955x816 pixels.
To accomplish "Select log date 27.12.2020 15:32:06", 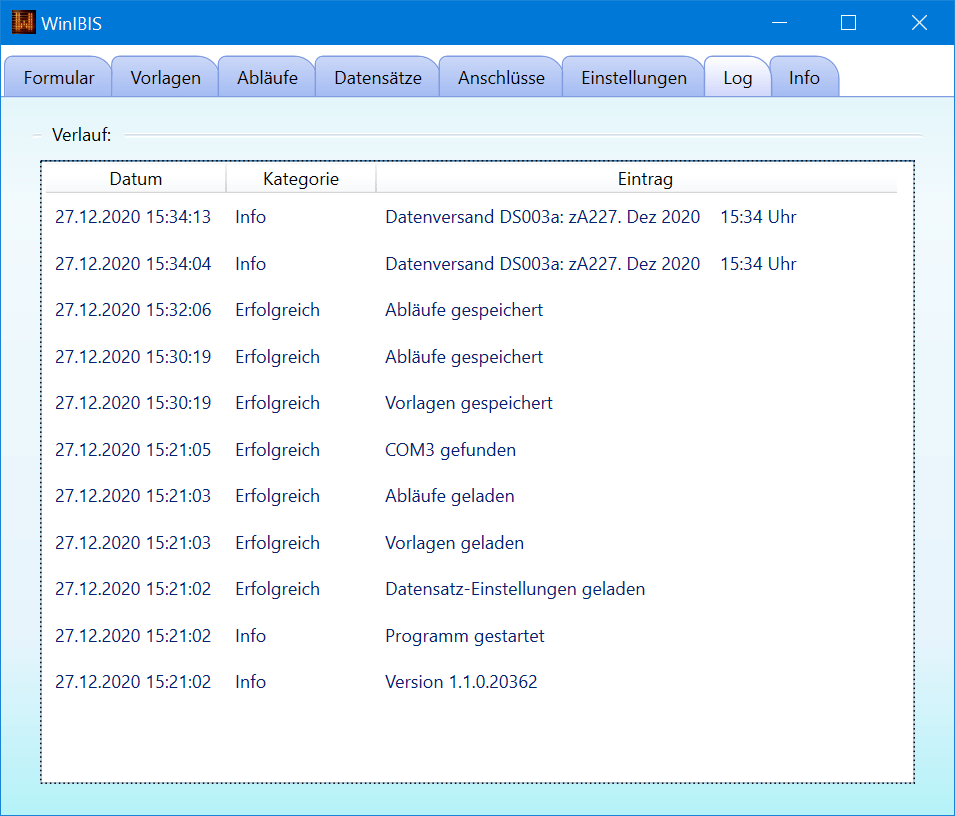I will click(x=133, y=310).
